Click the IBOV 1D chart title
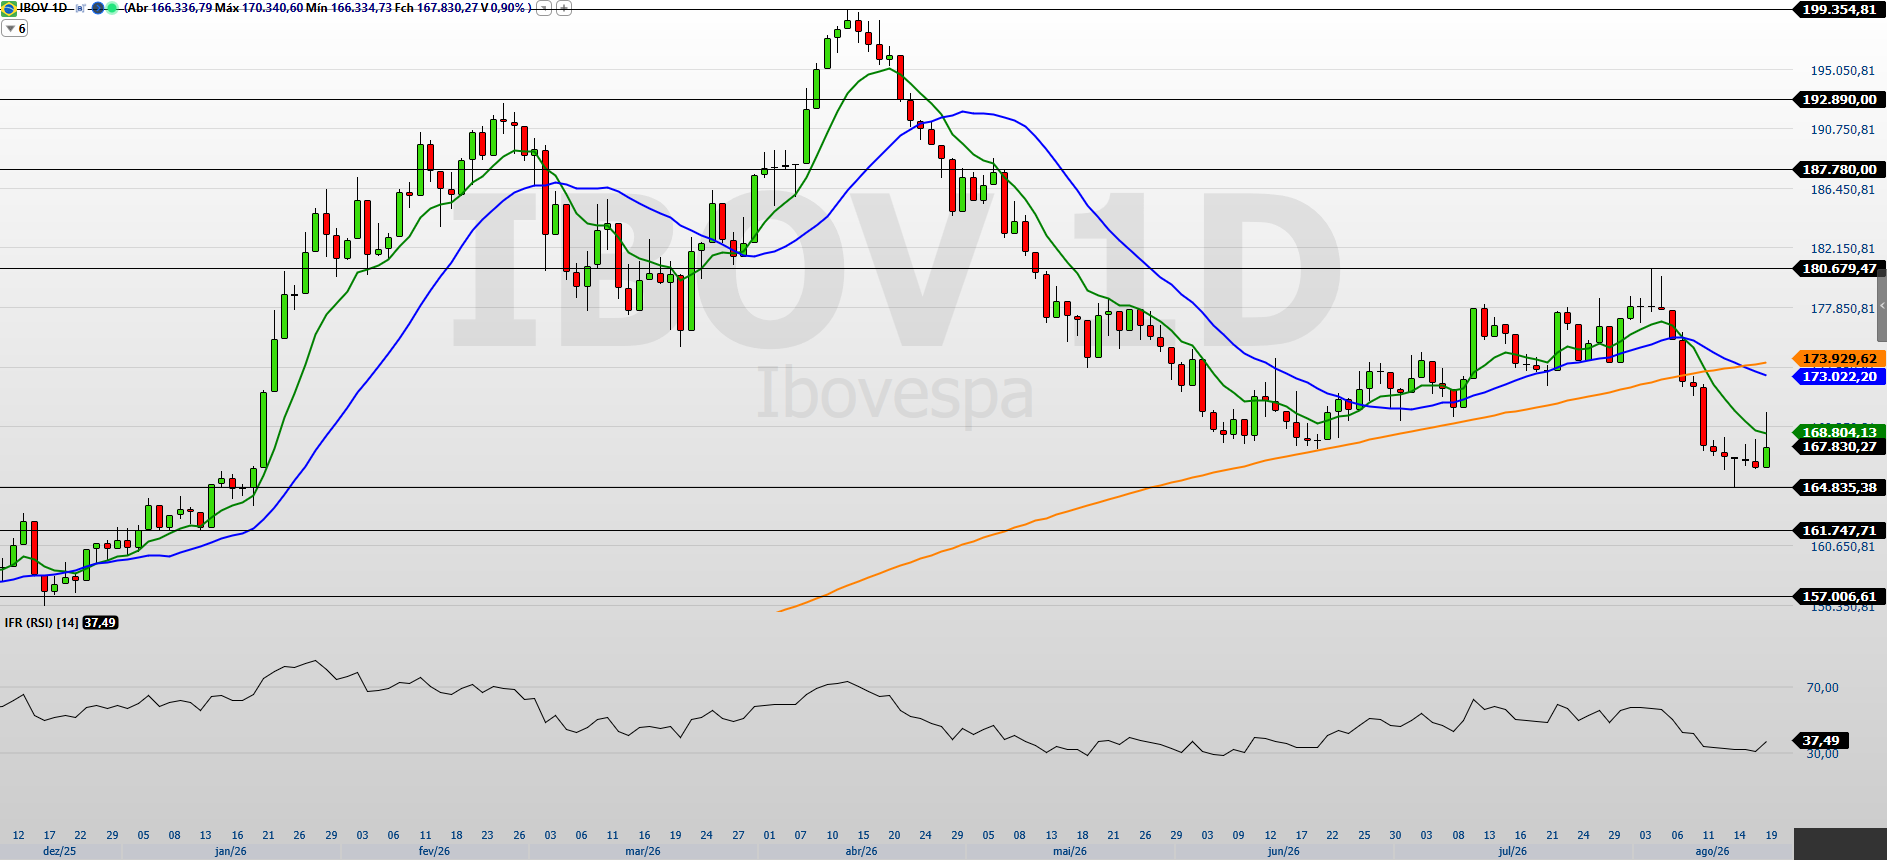This screenshot has width=1887, height=860. 43,8
